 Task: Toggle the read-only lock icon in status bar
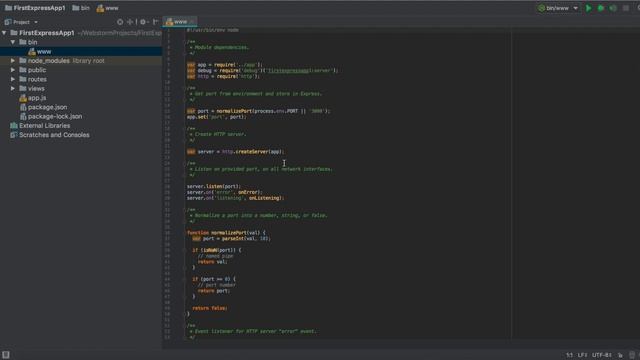pos(620,355)
